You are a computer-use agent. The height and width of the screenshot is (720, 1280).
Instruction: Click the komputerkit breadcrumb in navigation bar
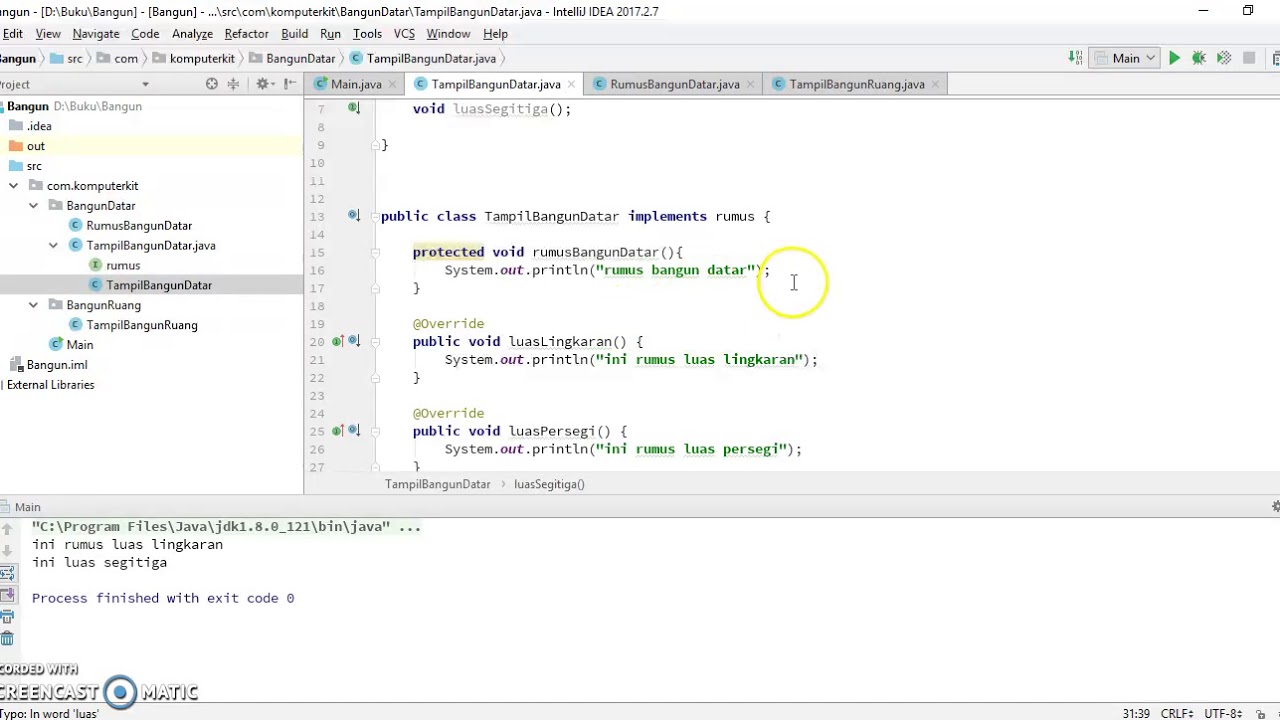[193, 58]
